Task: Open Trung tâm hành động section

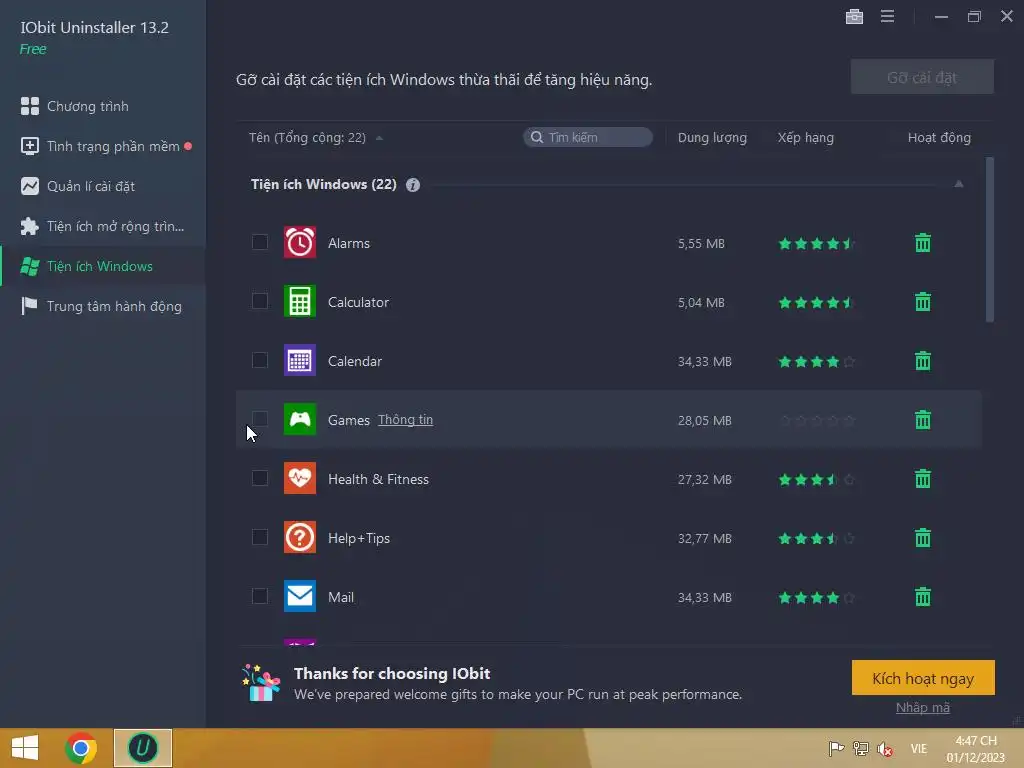Action: click(x=103, y=306)
